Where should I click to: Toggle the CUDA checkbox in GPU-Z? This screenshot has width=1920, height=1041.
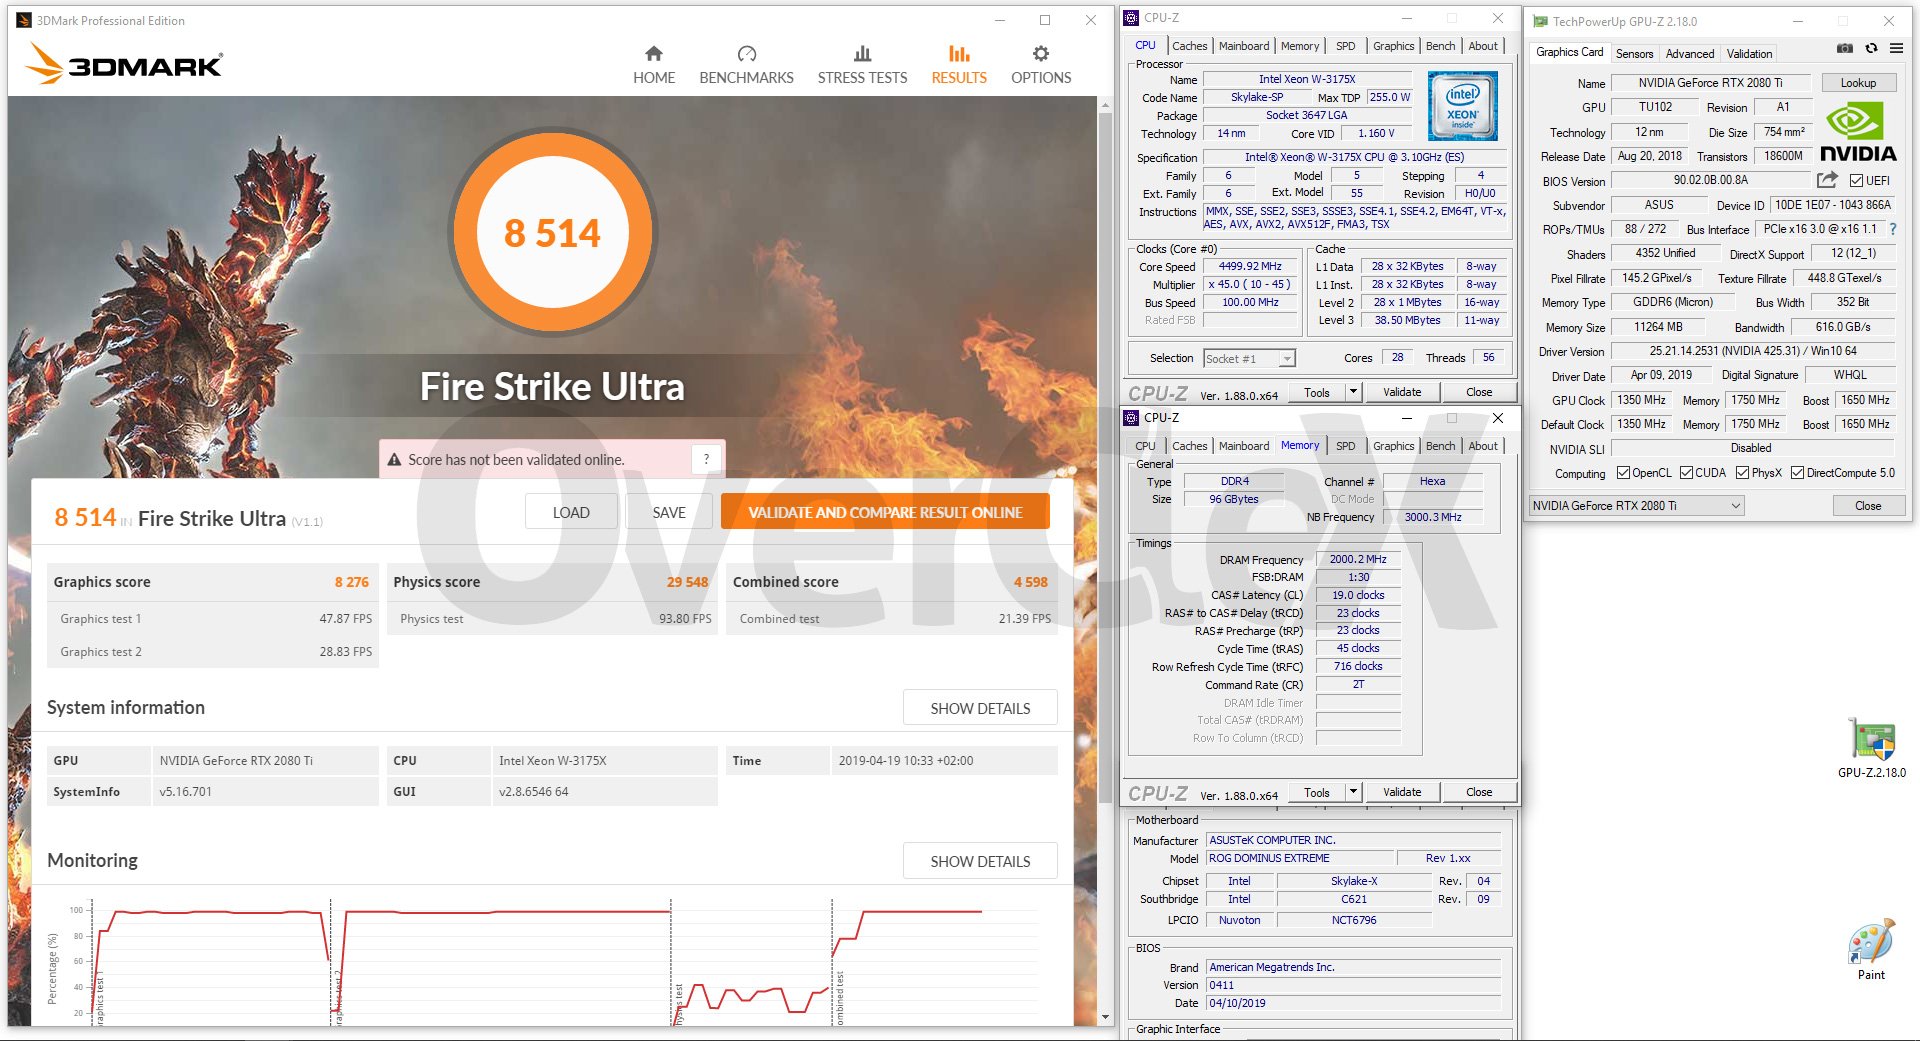pos(1686,473)
